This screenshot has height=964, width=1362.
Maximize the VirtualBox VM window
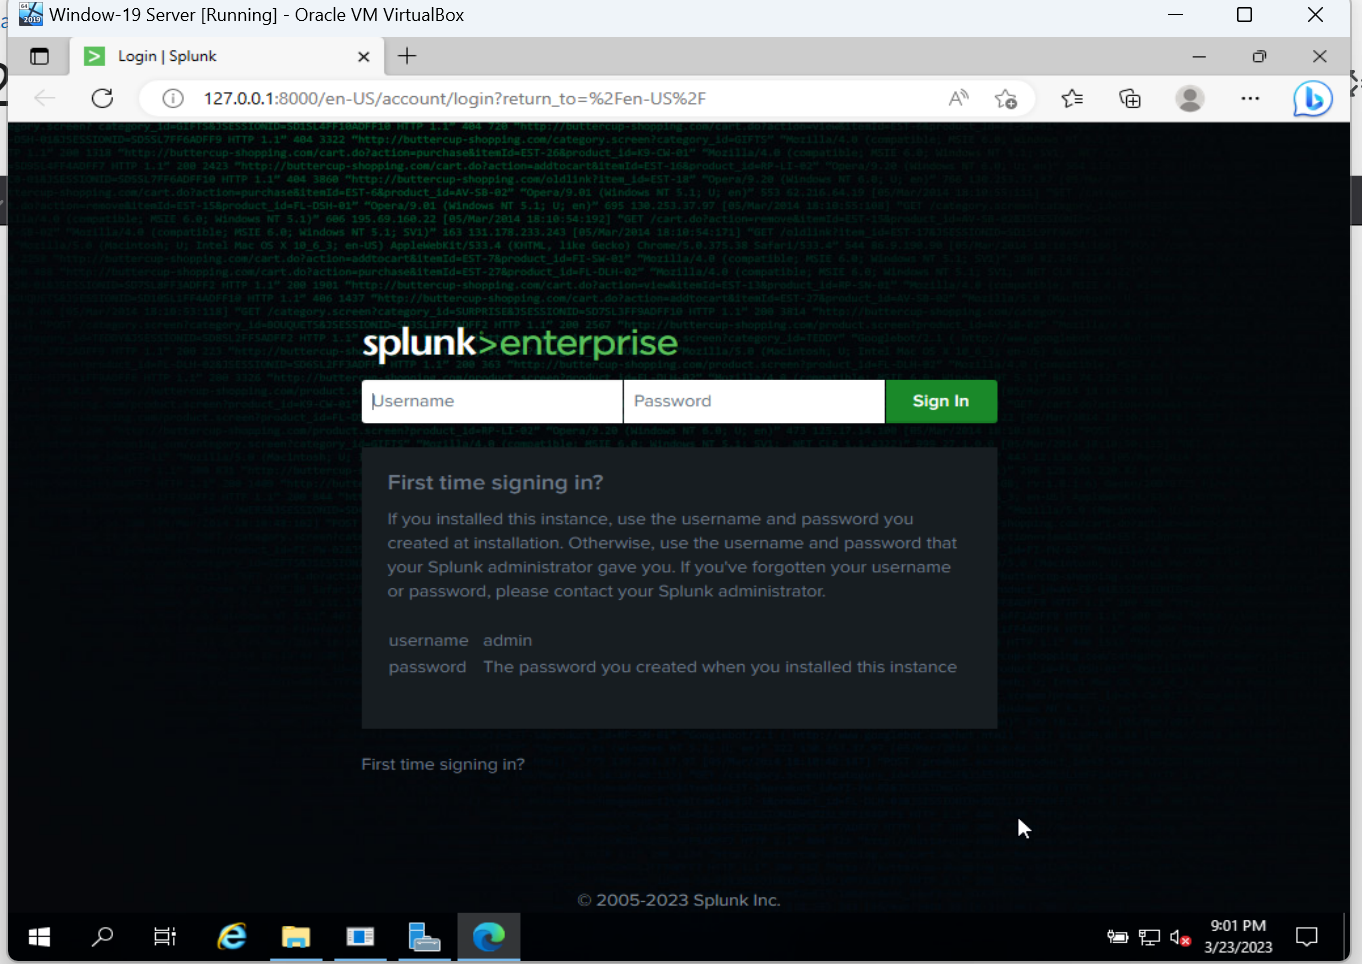click(1244, 15)
